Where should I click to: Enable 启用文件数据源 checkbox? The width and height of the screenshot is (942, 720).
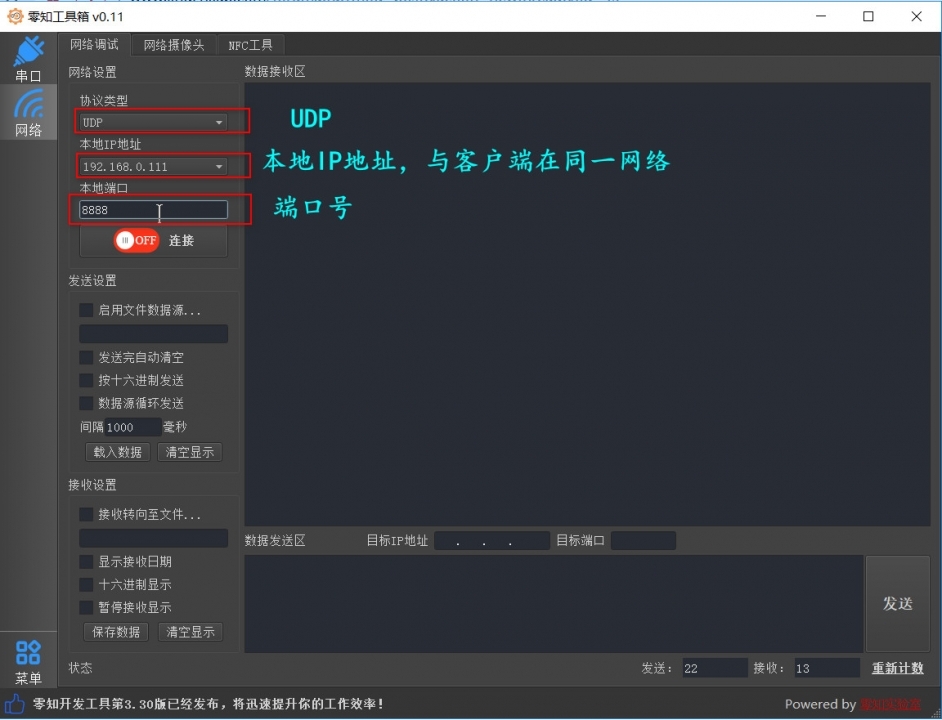point(86,311)
